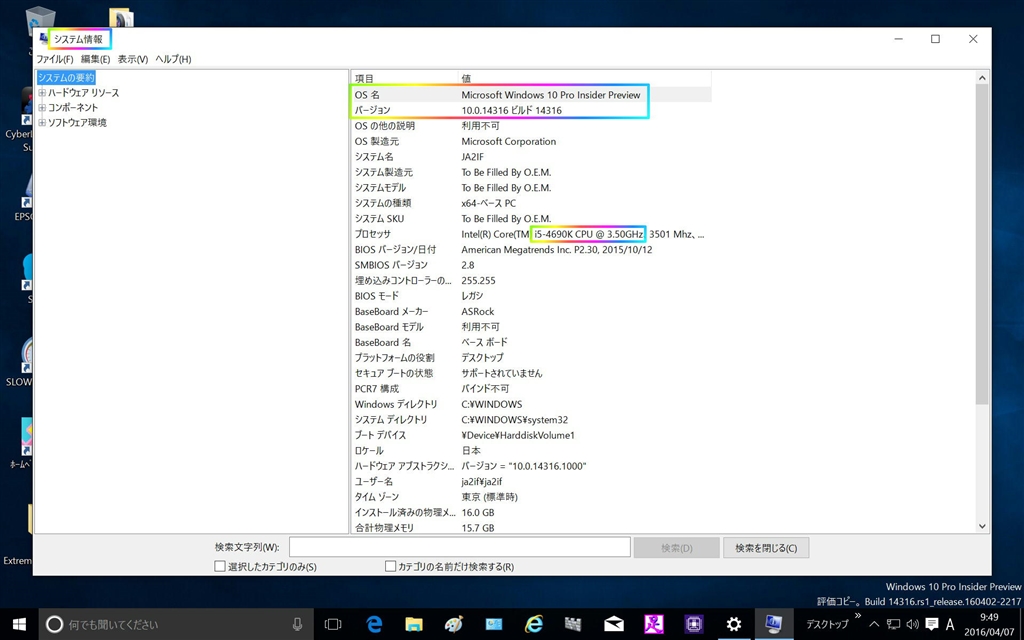Focus the 検索文字列 input field
This screenshot has width=1024, height=640.
tap(460, 547)
